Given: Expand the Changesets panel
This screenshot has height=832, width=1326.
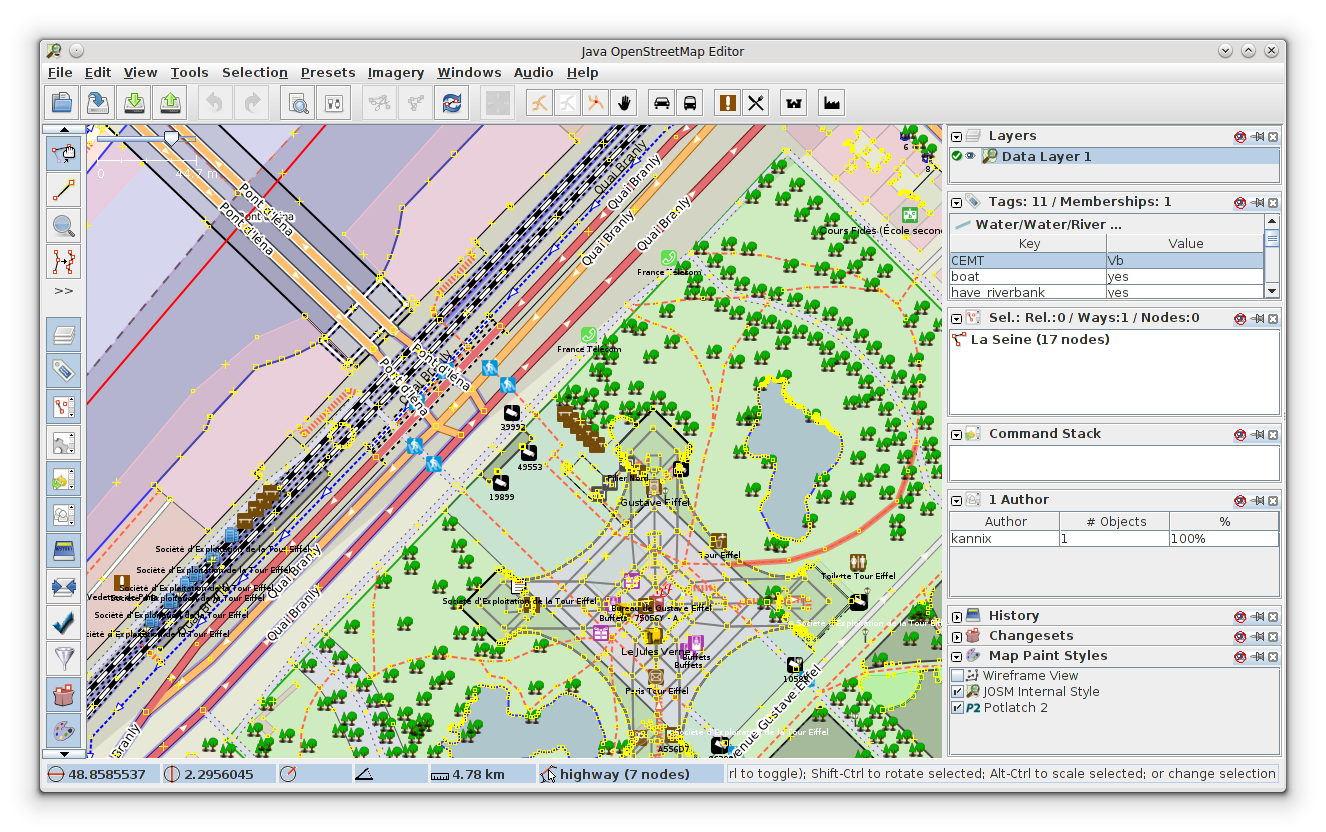Looking at the screenshot, I should tap(957, 636).
